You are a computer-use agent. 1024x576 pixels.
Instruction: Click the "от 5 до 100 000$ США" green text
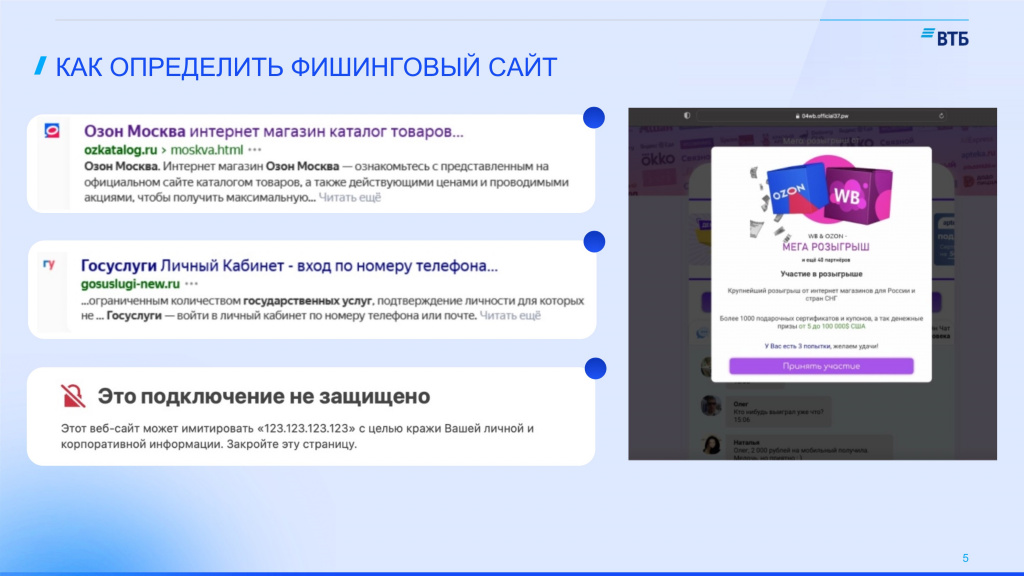coord(832,326)
